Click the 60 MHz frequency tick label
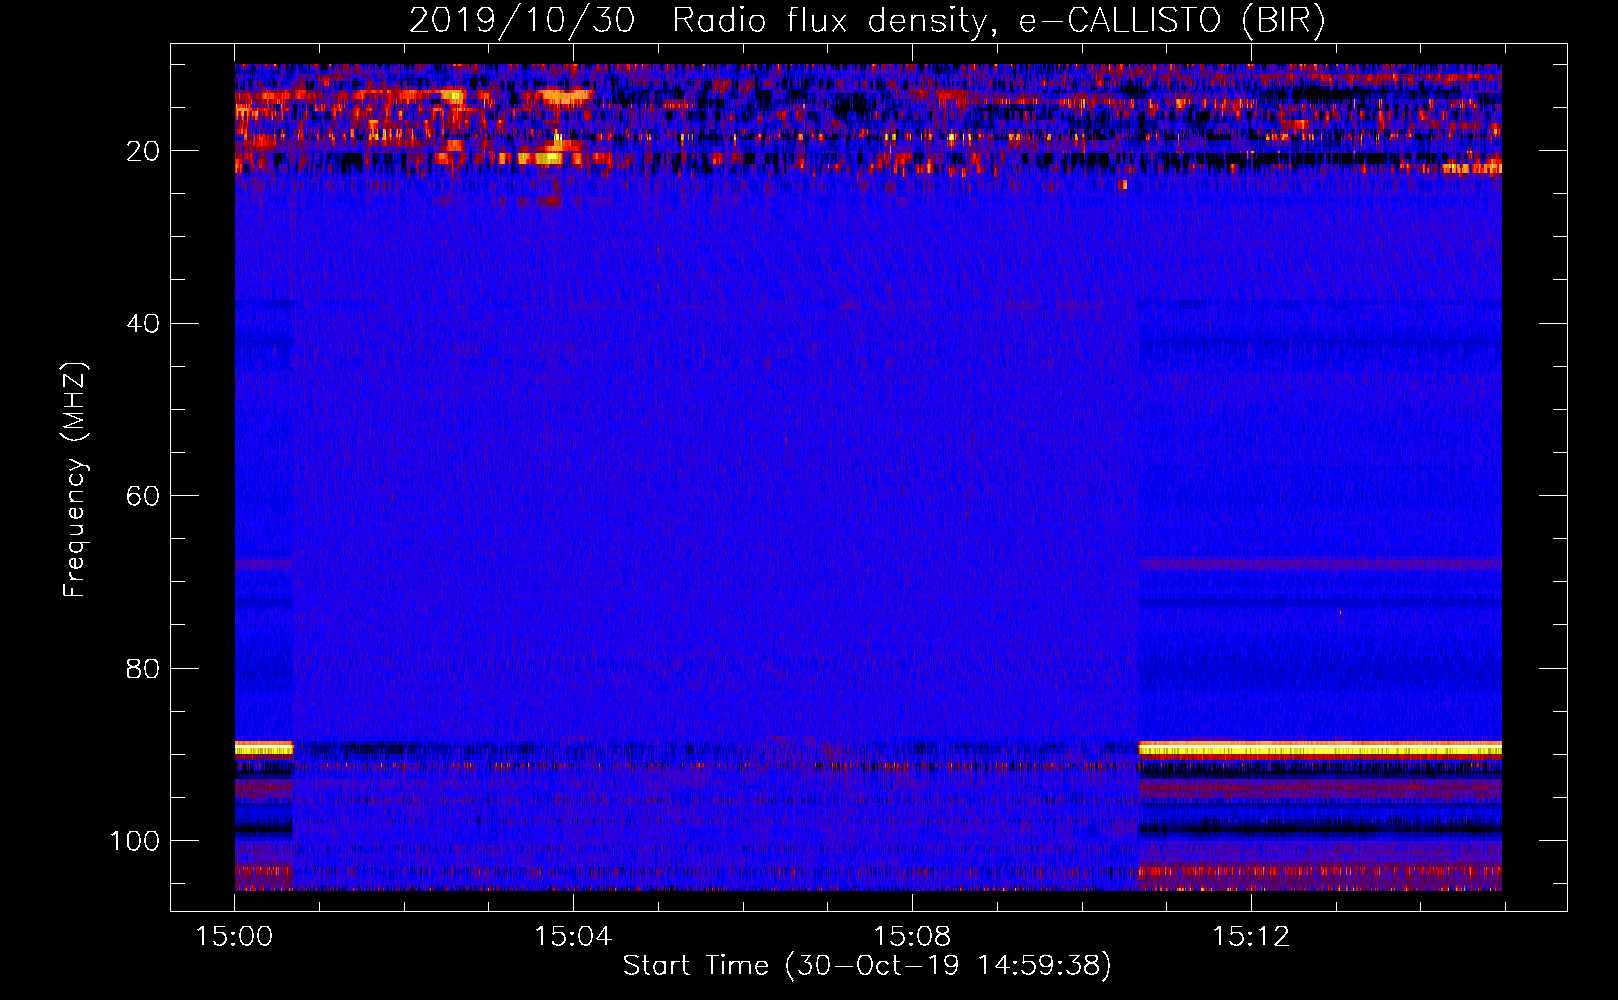This screenshot has width=1618, height=1000. [x=143, y=497]
